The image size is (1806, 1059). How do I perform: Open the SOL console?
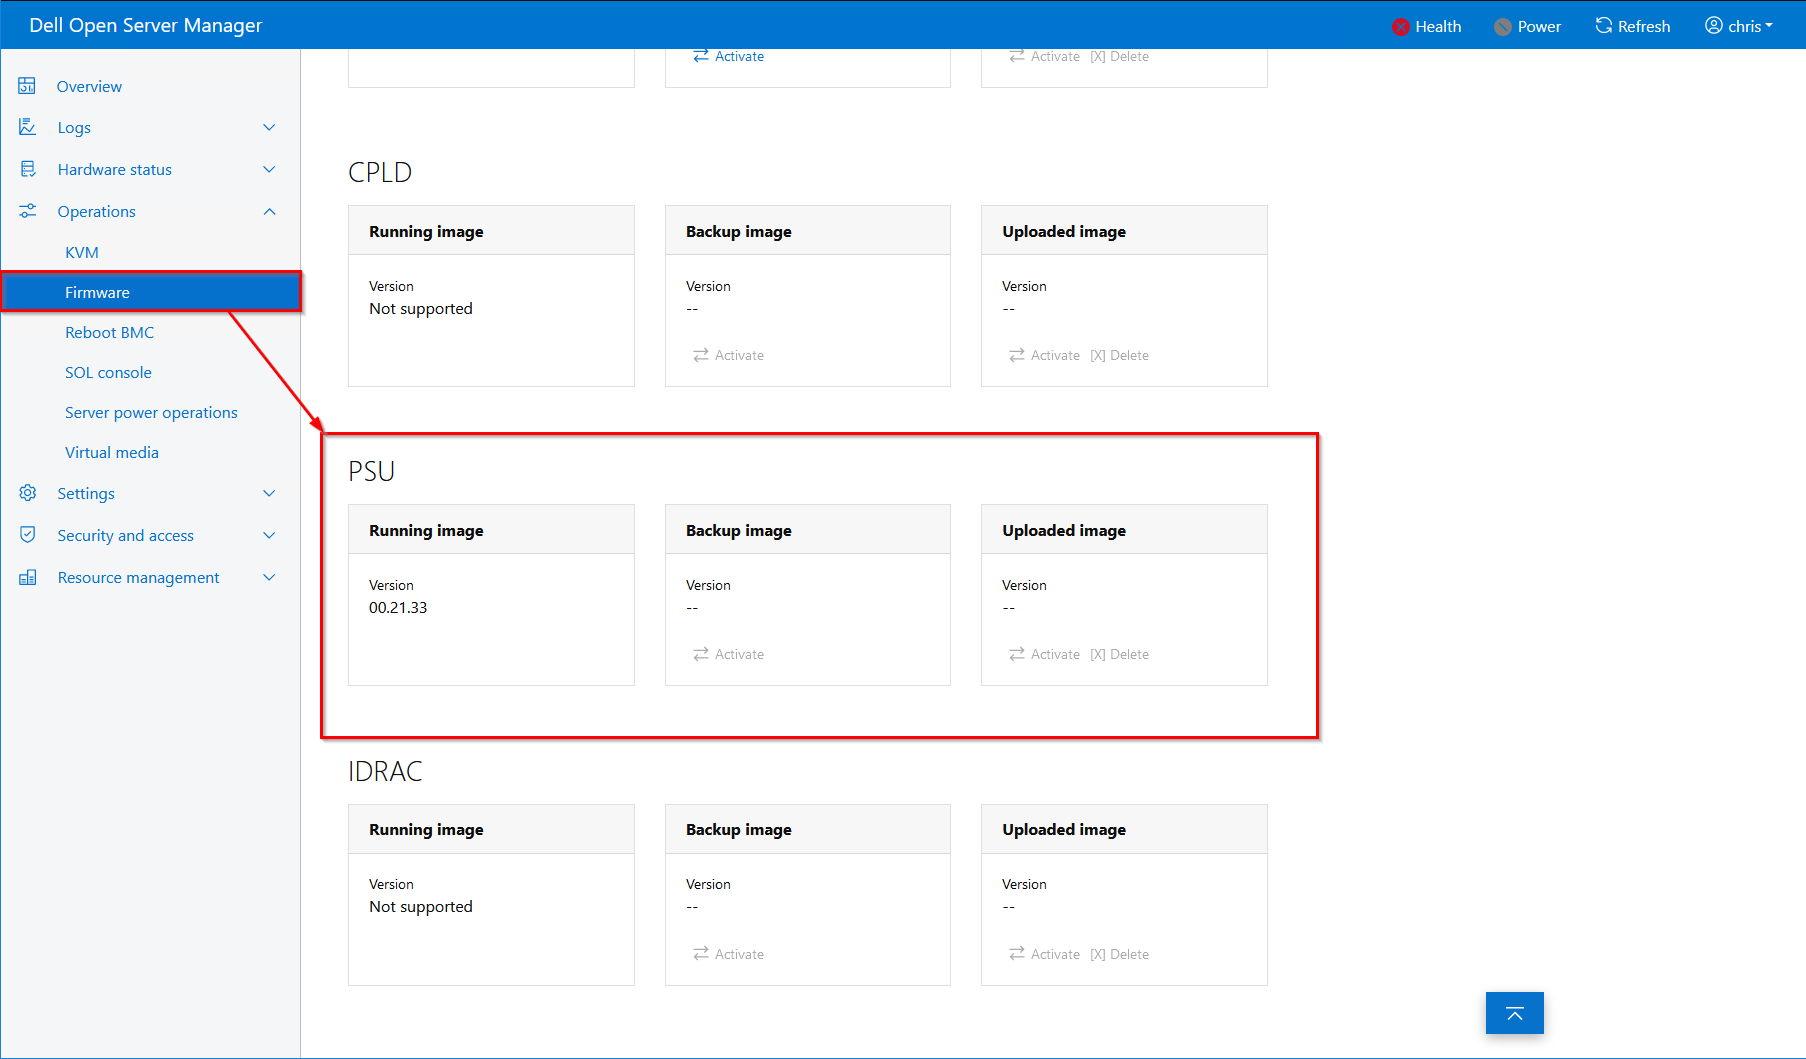(x=108, y=372)
